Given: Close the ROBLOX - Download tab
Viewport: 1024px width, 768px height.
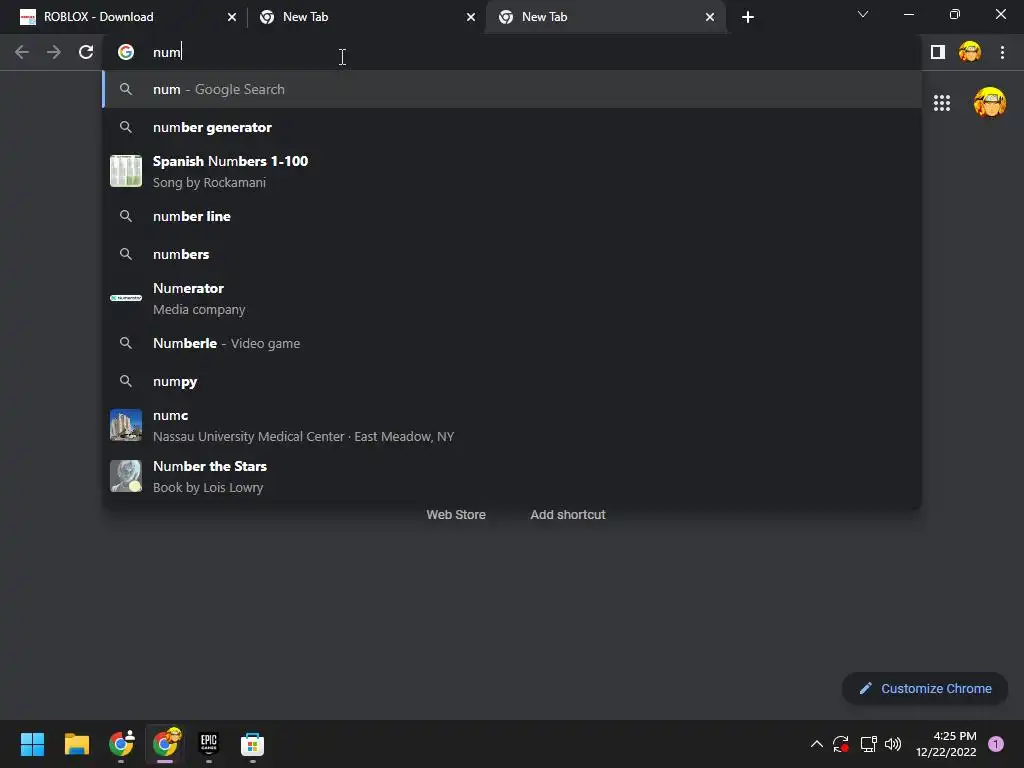Looking at the screenshot, I should [x=232, y=17].
